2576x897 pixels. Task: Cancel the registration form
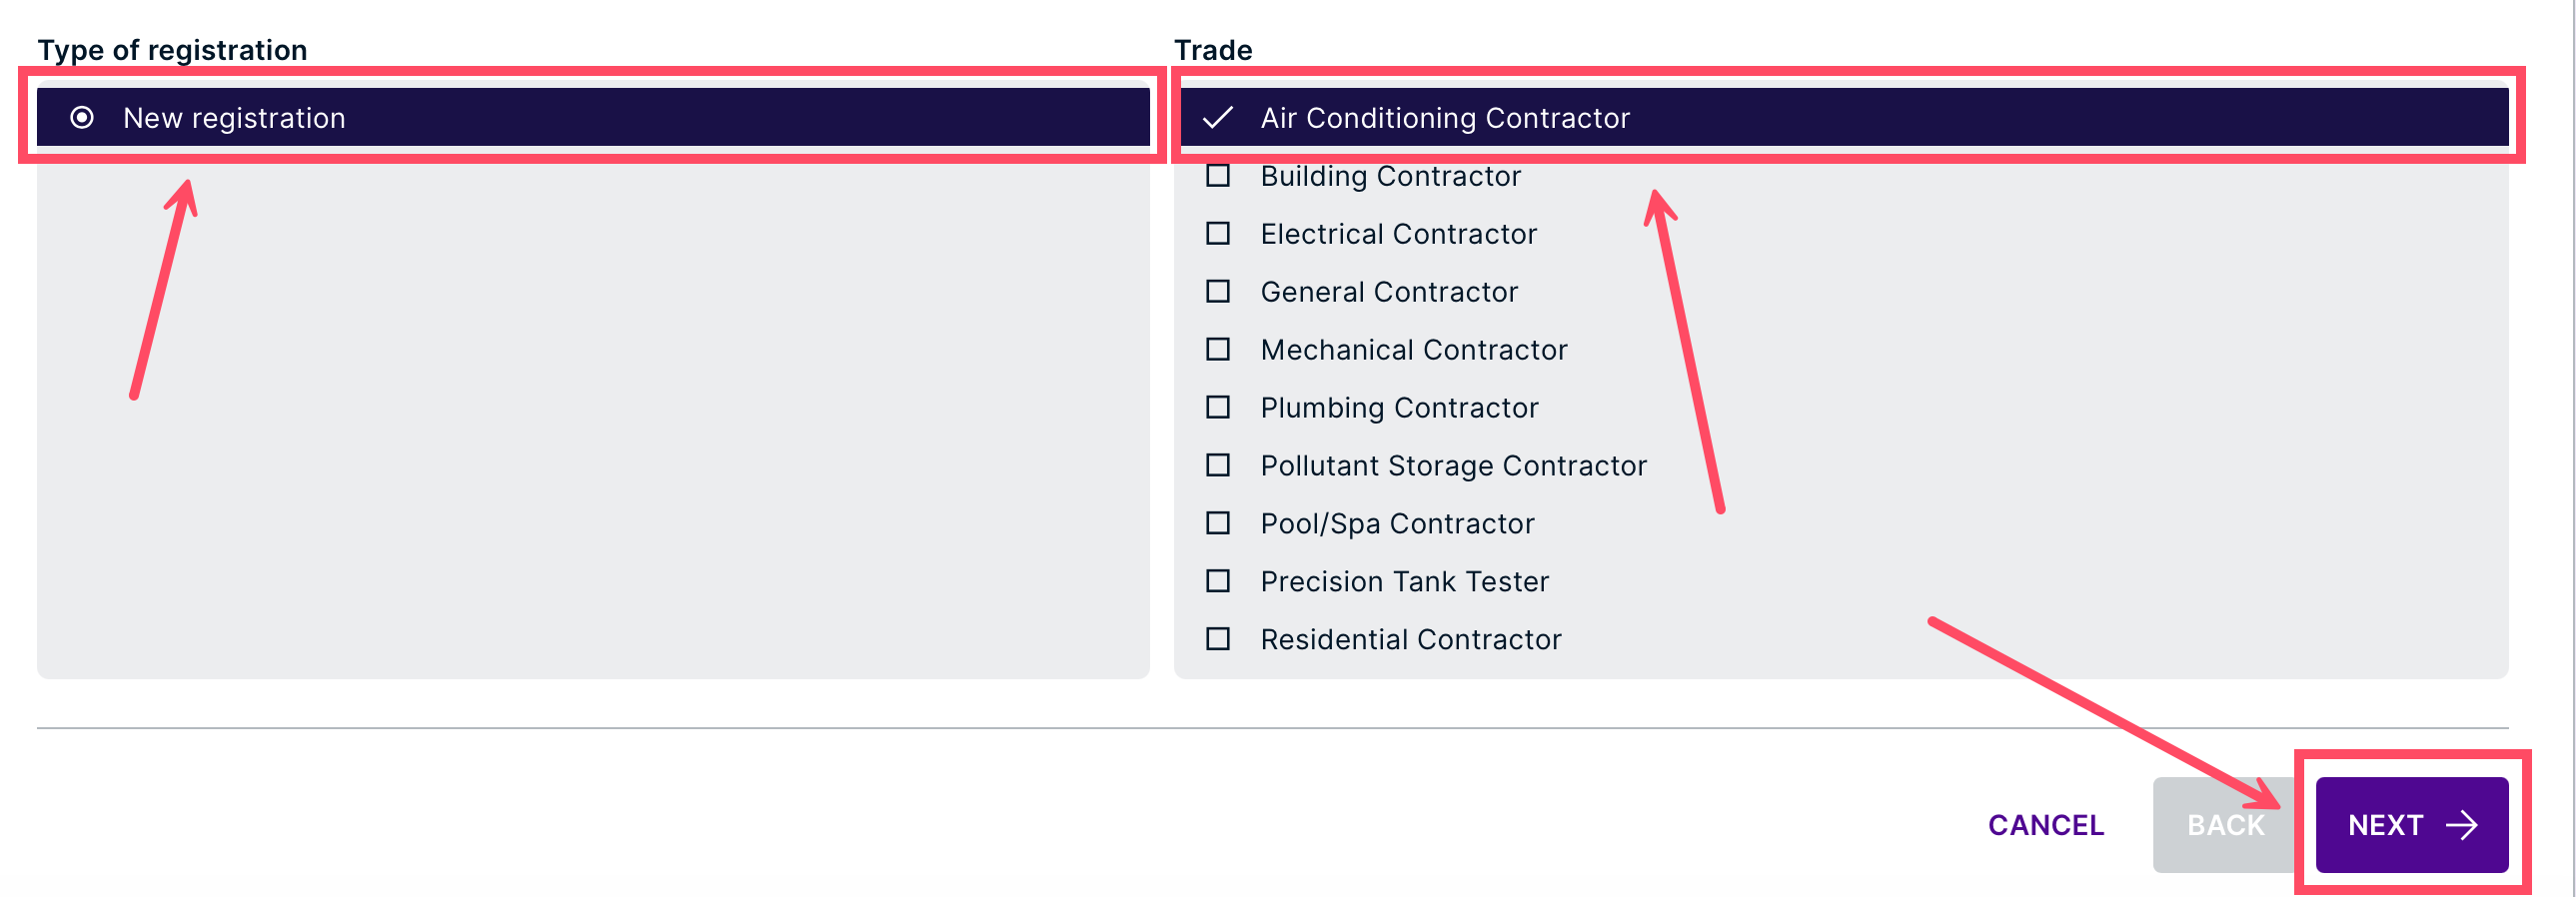tap(2045, 825)
